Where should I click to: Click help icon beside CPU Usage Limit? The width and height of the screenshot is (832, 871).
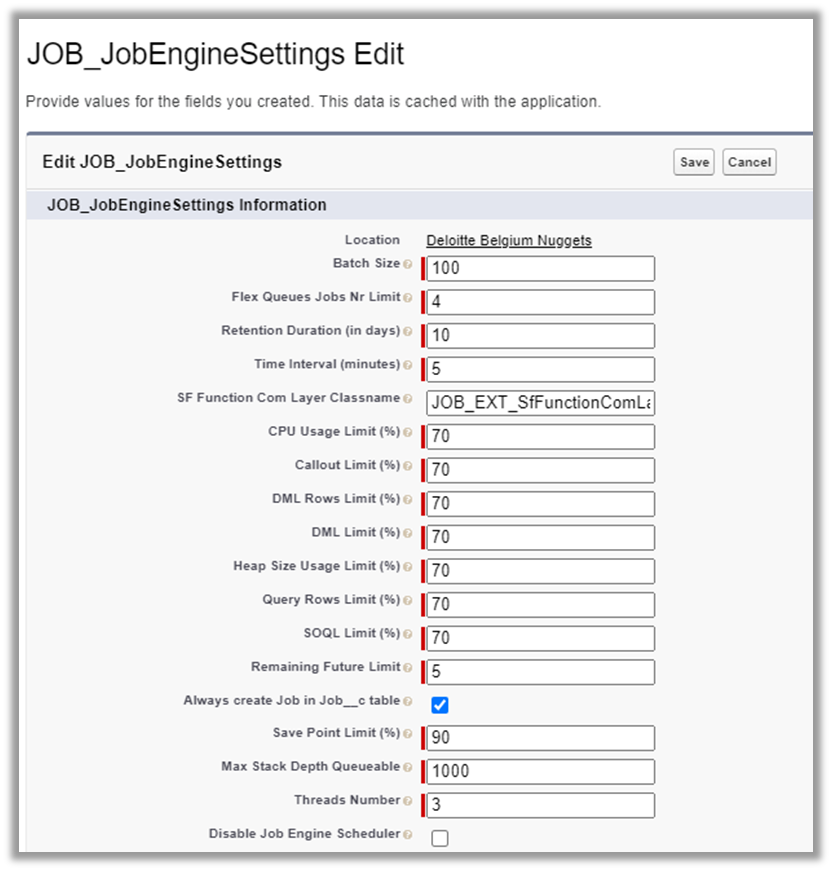click(x=407, y=432)
